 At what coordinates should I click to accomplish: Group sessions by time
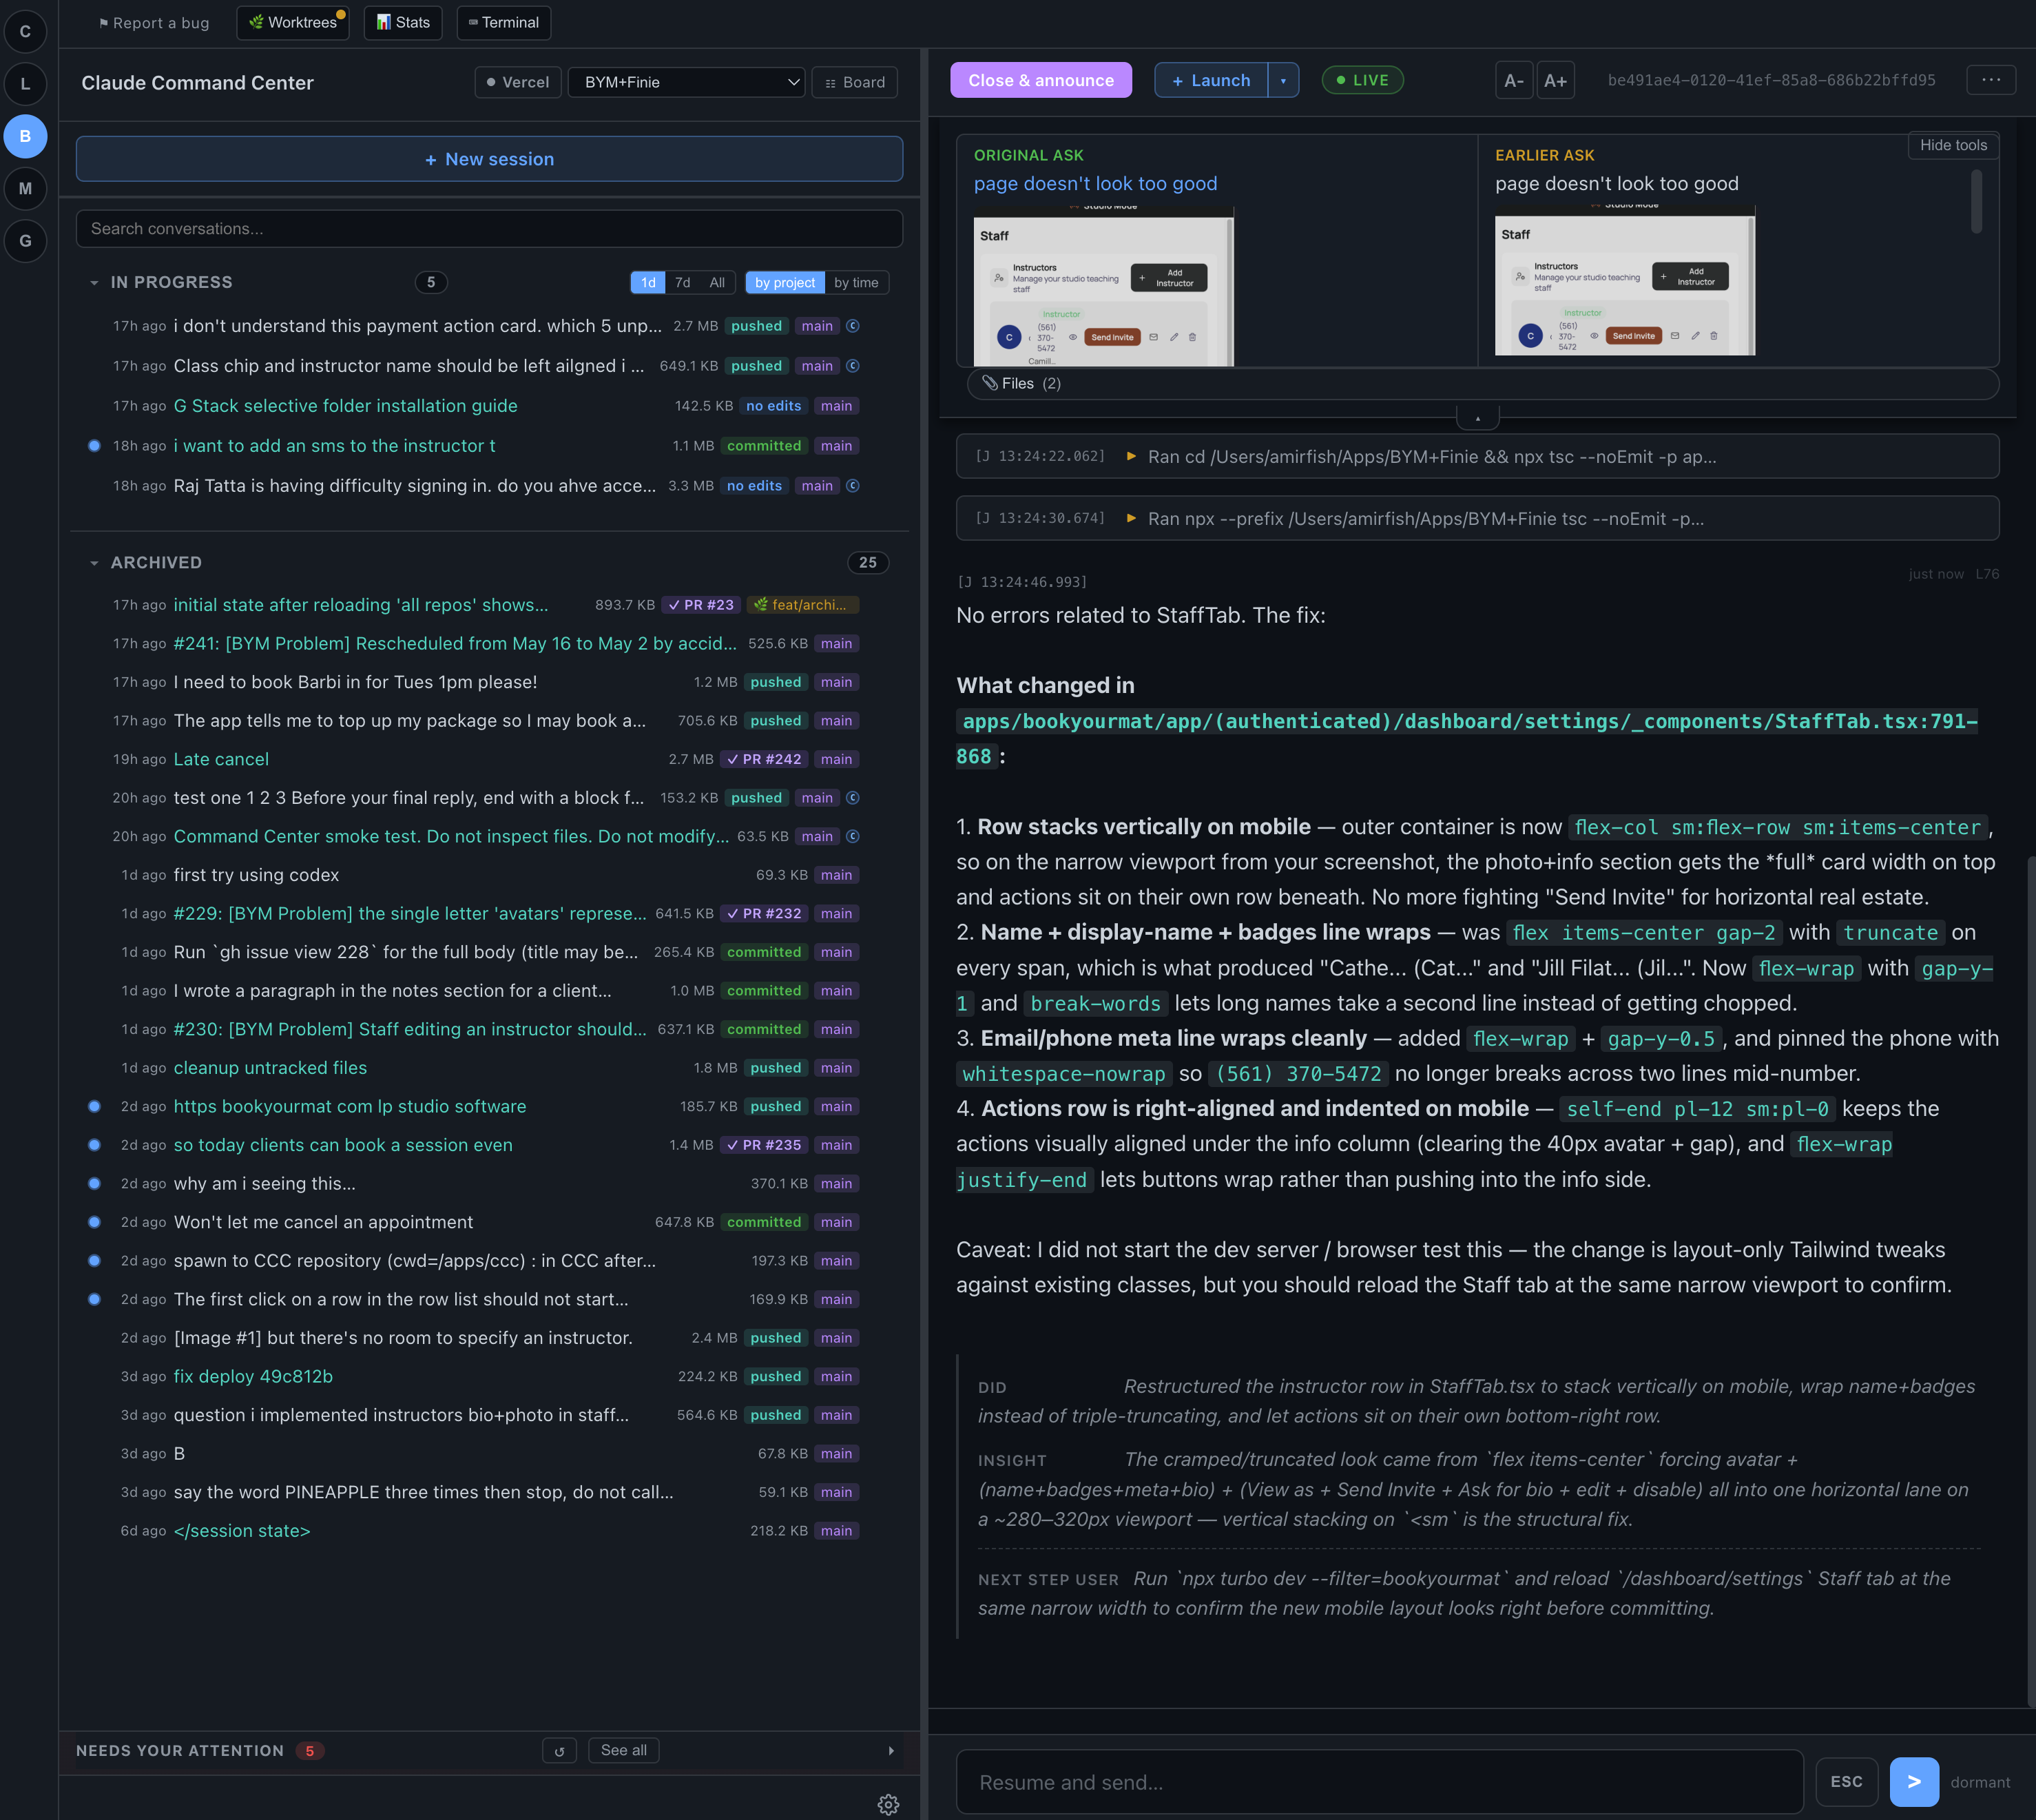tap(856, 282)
